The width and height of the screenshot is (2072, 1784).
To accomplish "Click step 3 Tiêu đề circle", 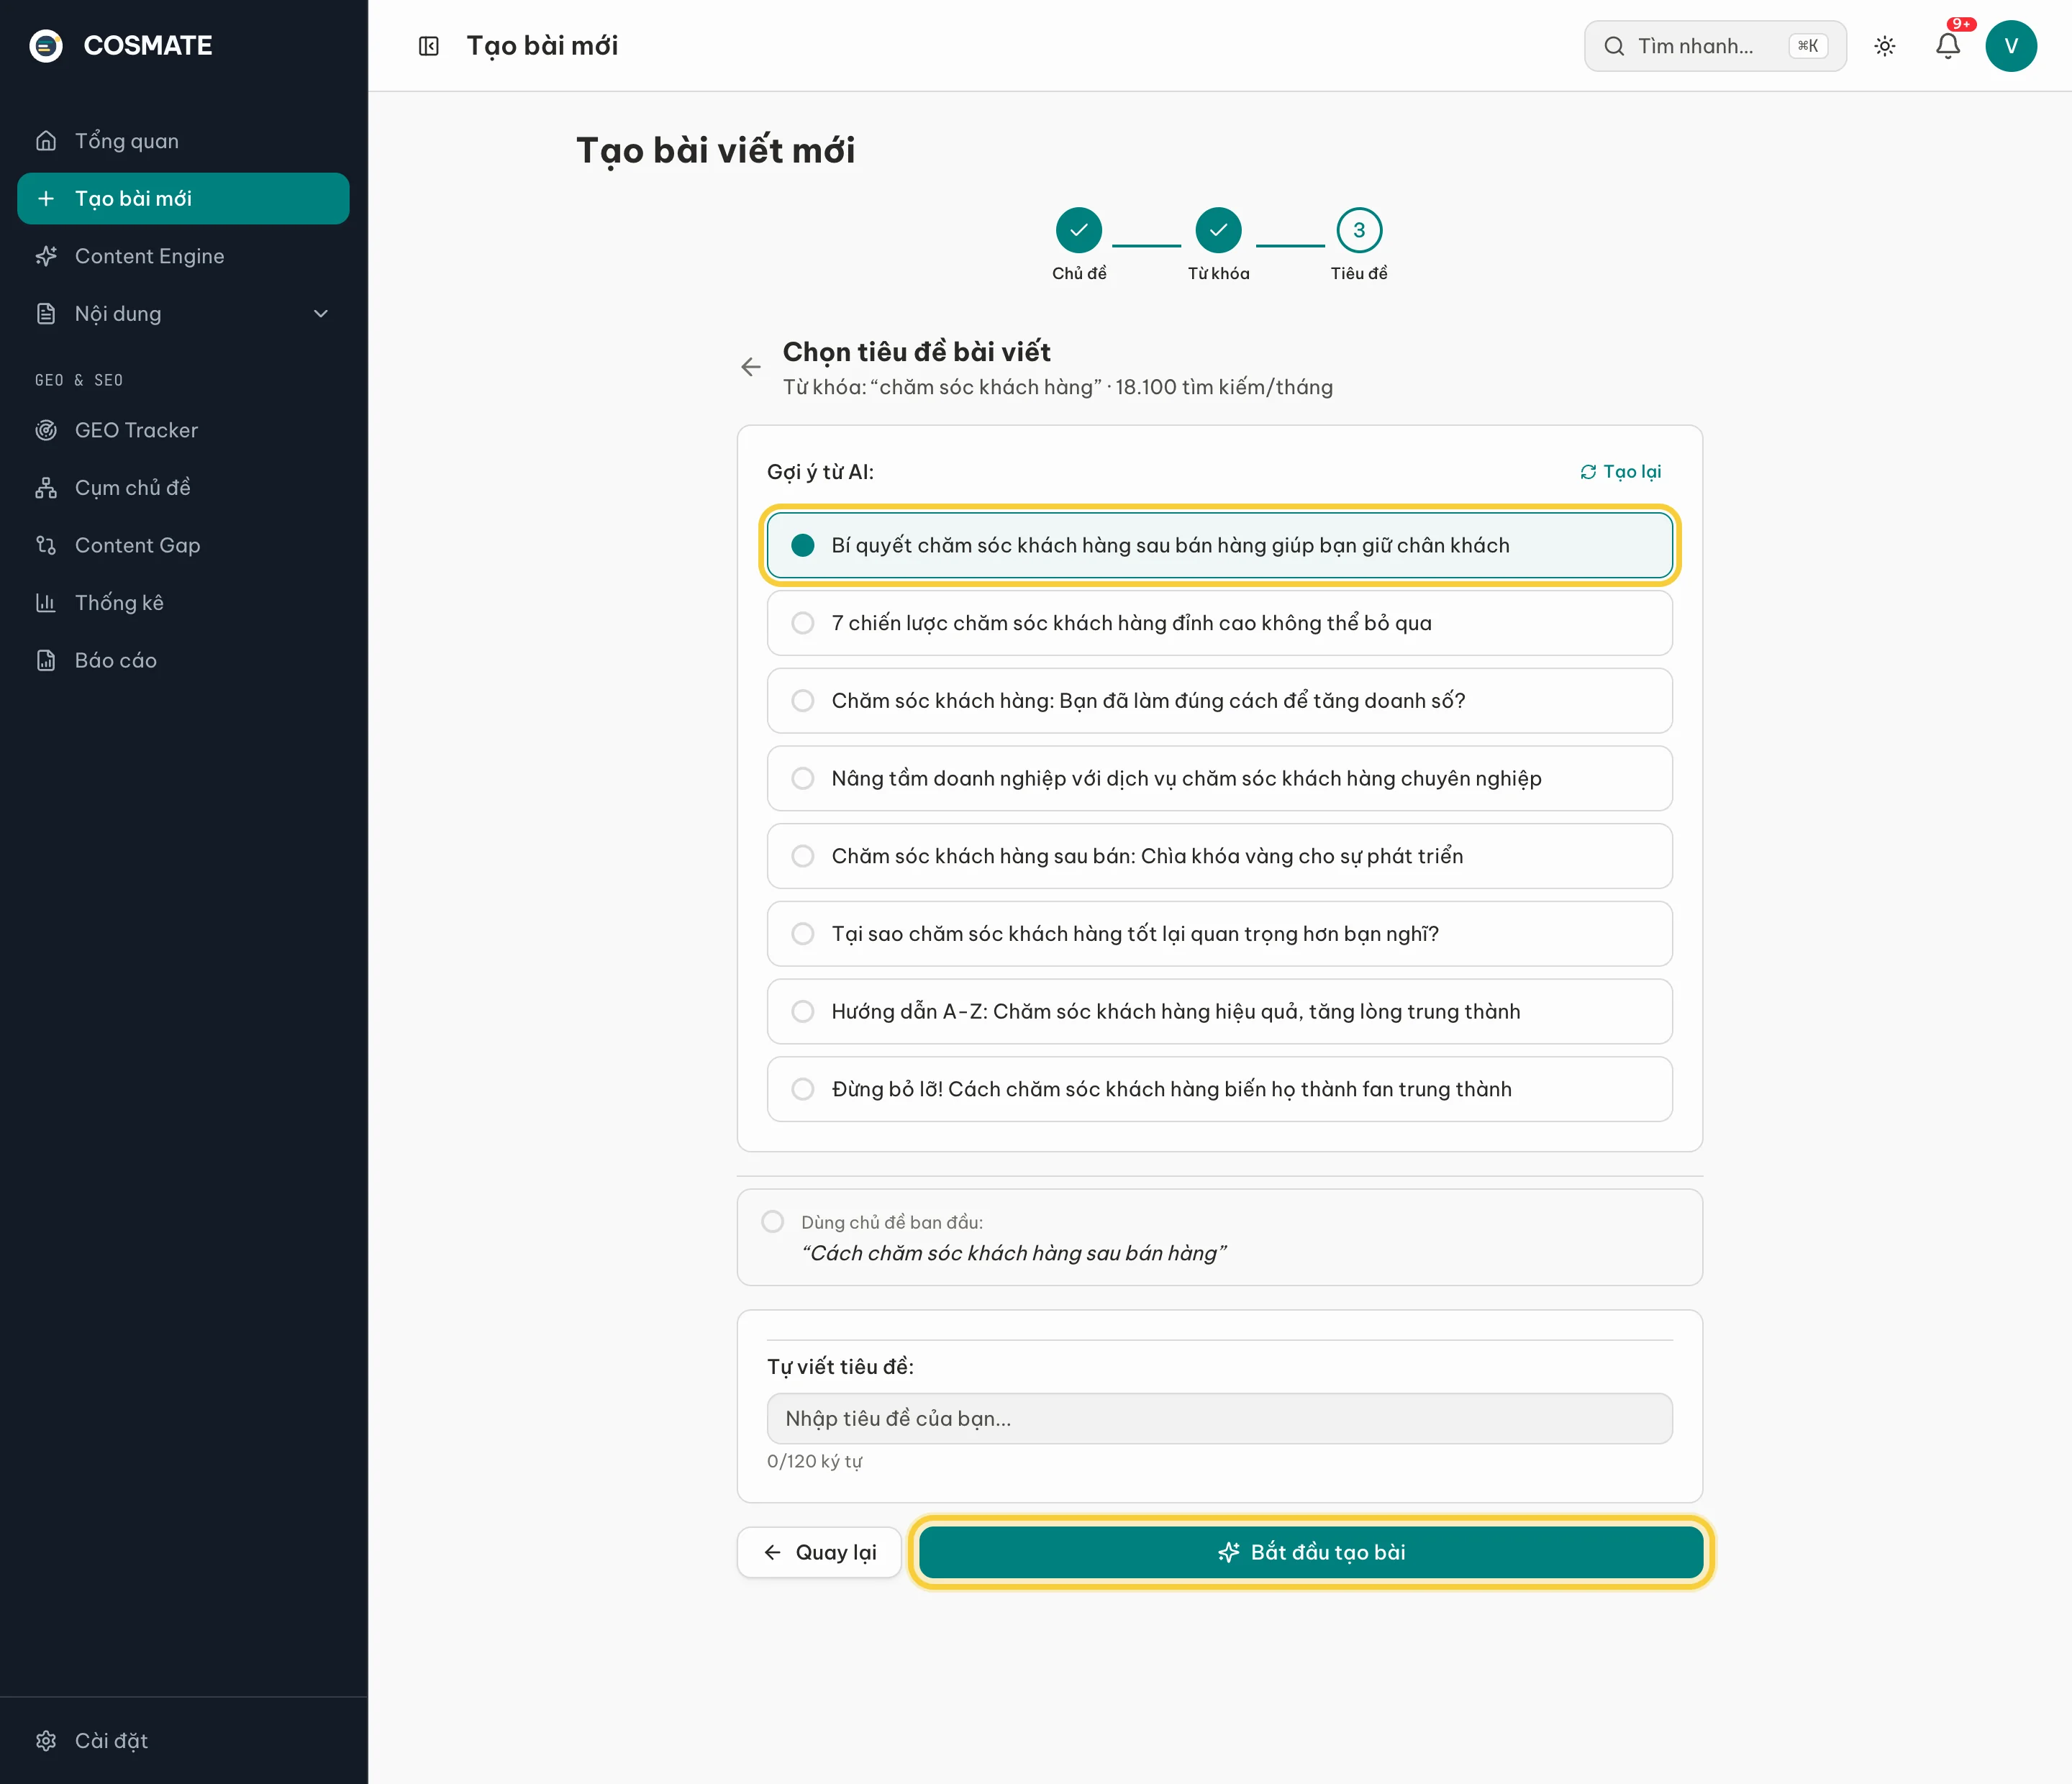I will pyautogui.click(x=1359, y=230).
